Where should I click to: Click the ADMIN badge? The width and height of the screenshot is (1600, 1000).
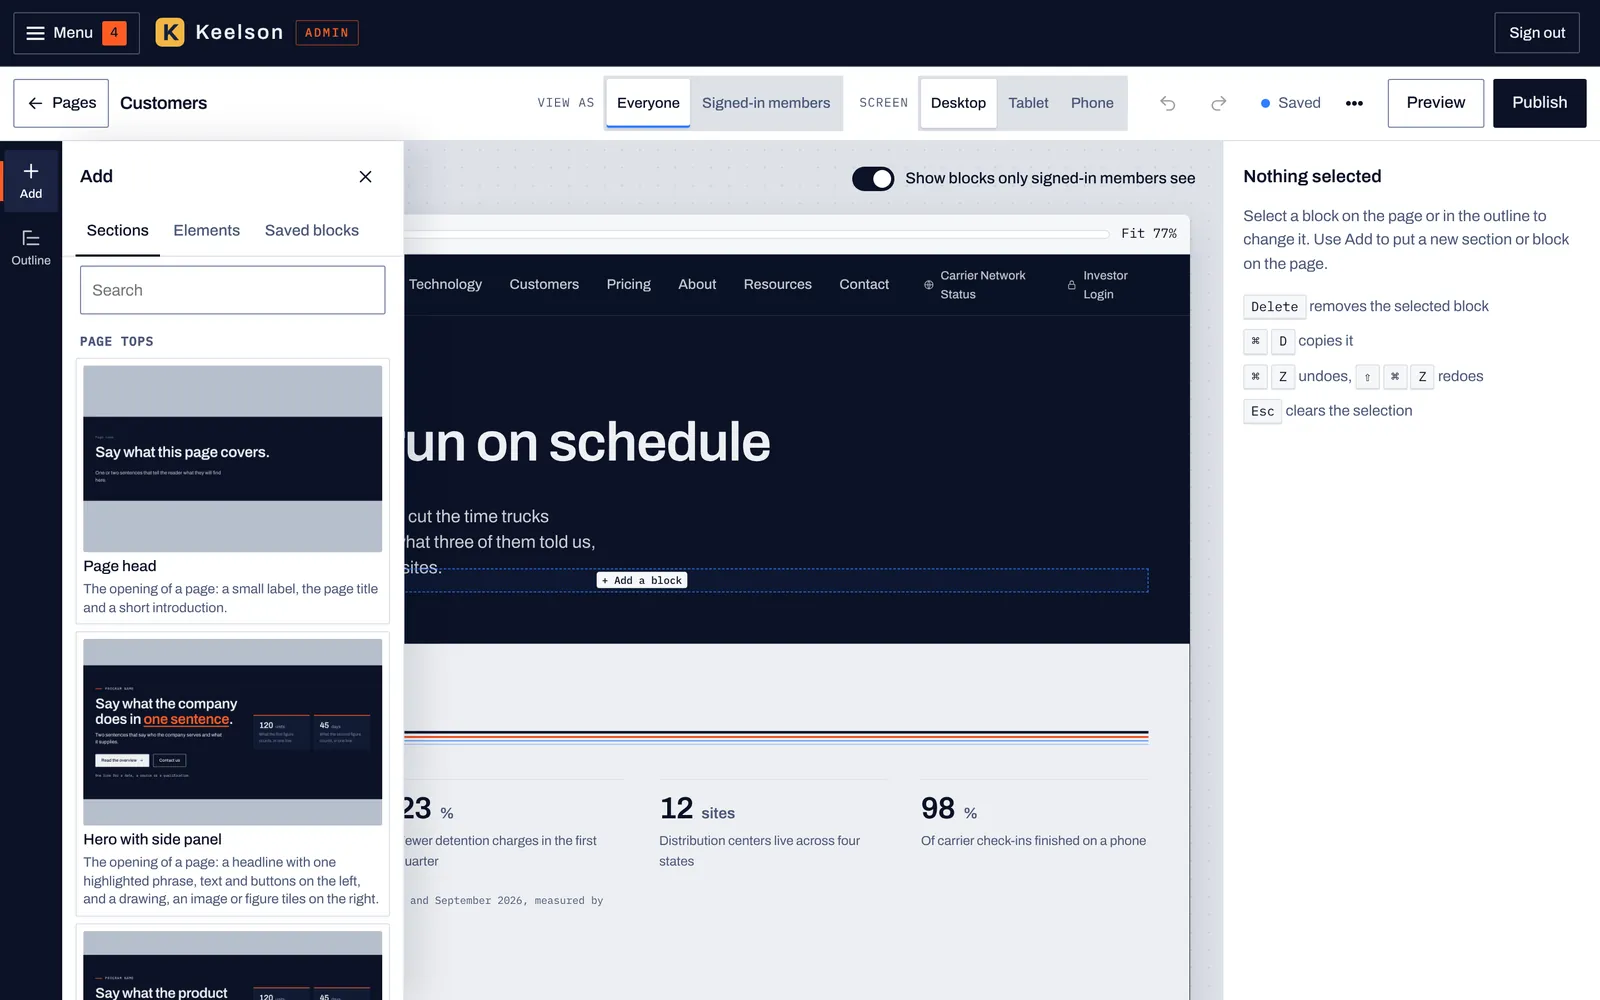point(327,33)
